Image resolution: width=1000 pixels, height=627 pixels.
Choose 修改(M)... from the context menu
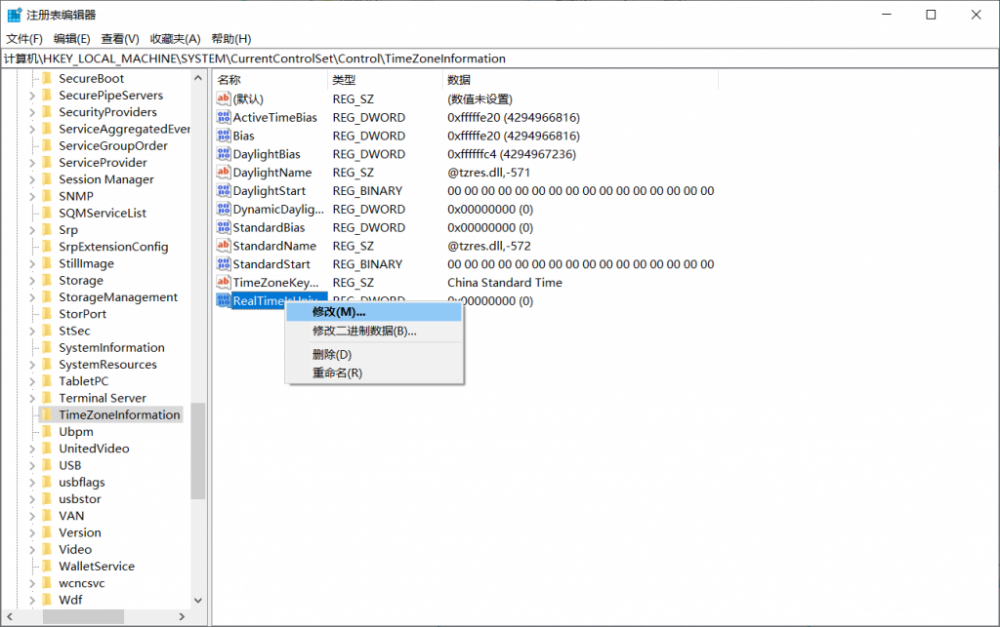point(338,313)
